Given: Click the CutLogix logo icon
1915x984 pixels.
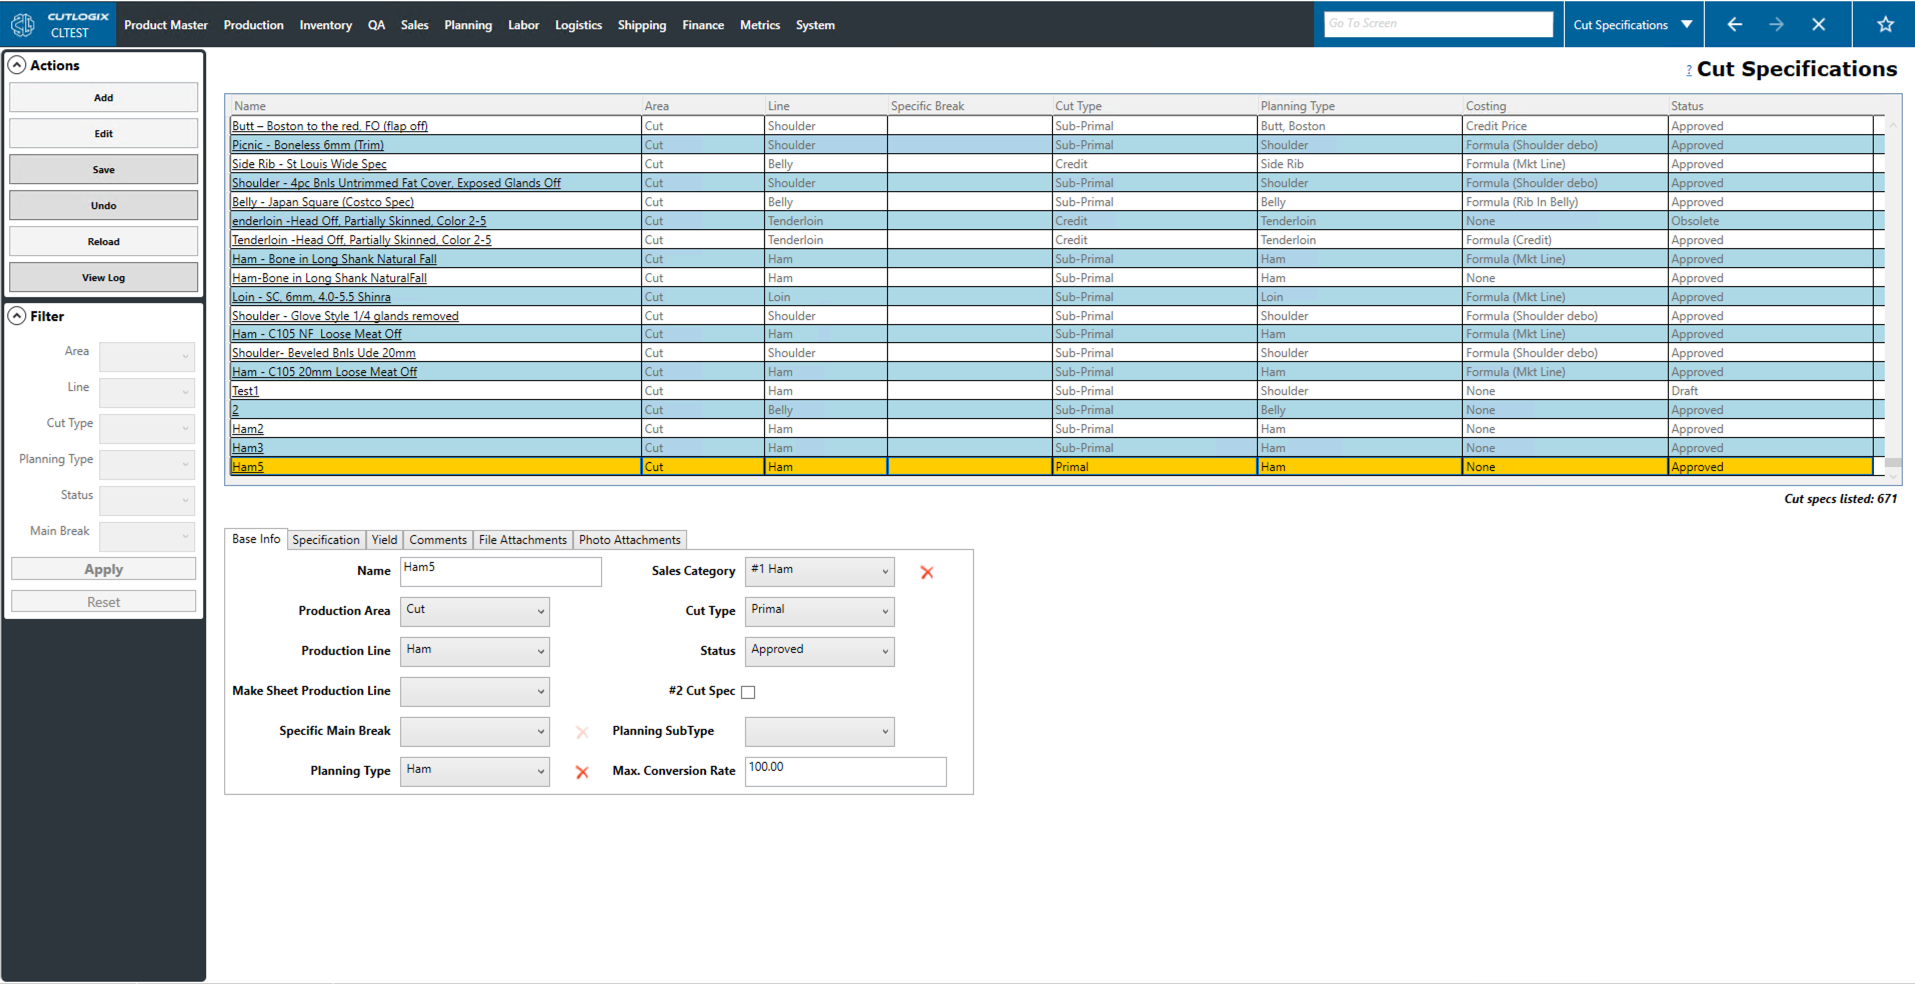Looking at the screenshot, I should click(23, 25).
